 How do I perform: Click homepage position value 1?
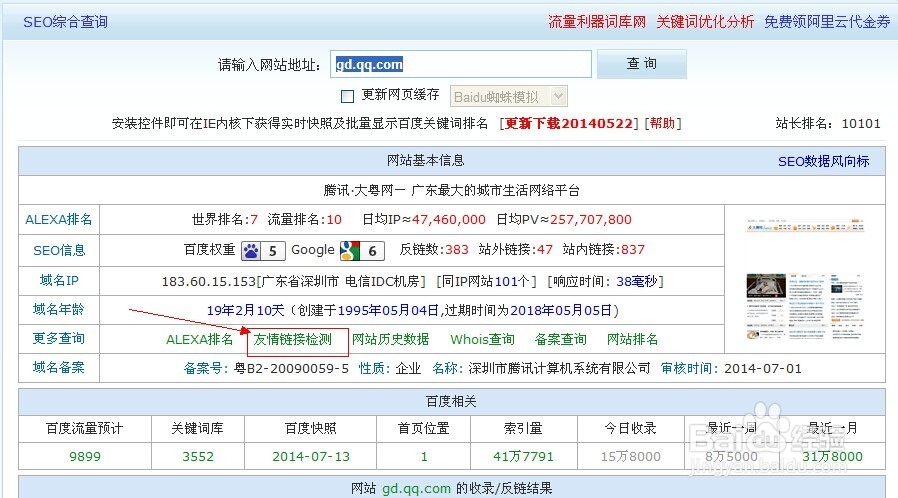click(424, 456)
